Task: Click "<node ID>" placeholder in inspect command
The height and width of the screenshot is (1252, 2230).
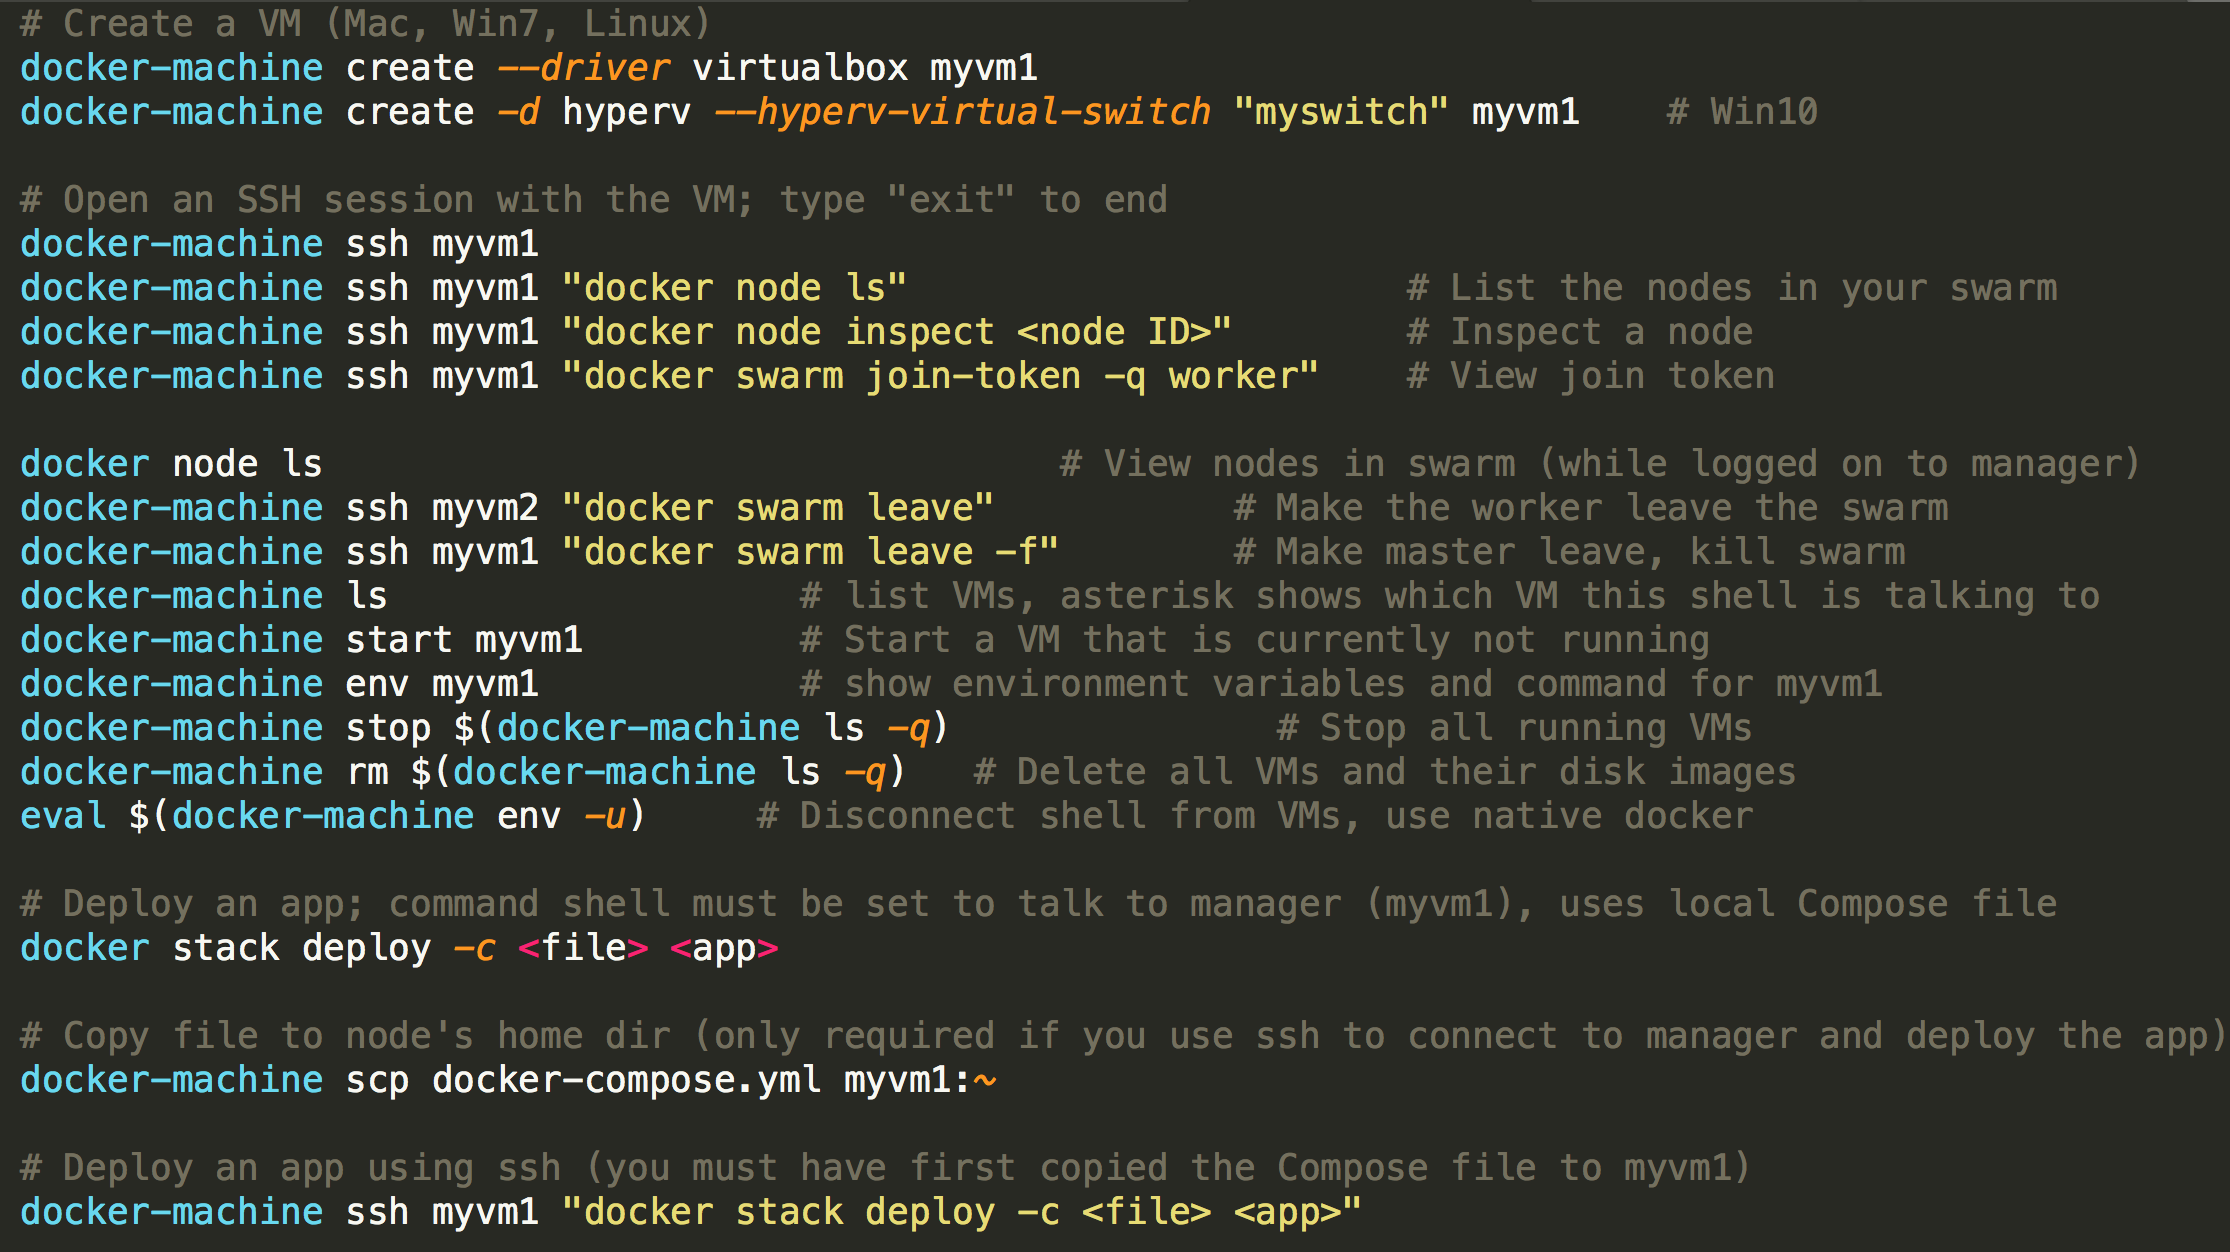Action: point(1113,332)
